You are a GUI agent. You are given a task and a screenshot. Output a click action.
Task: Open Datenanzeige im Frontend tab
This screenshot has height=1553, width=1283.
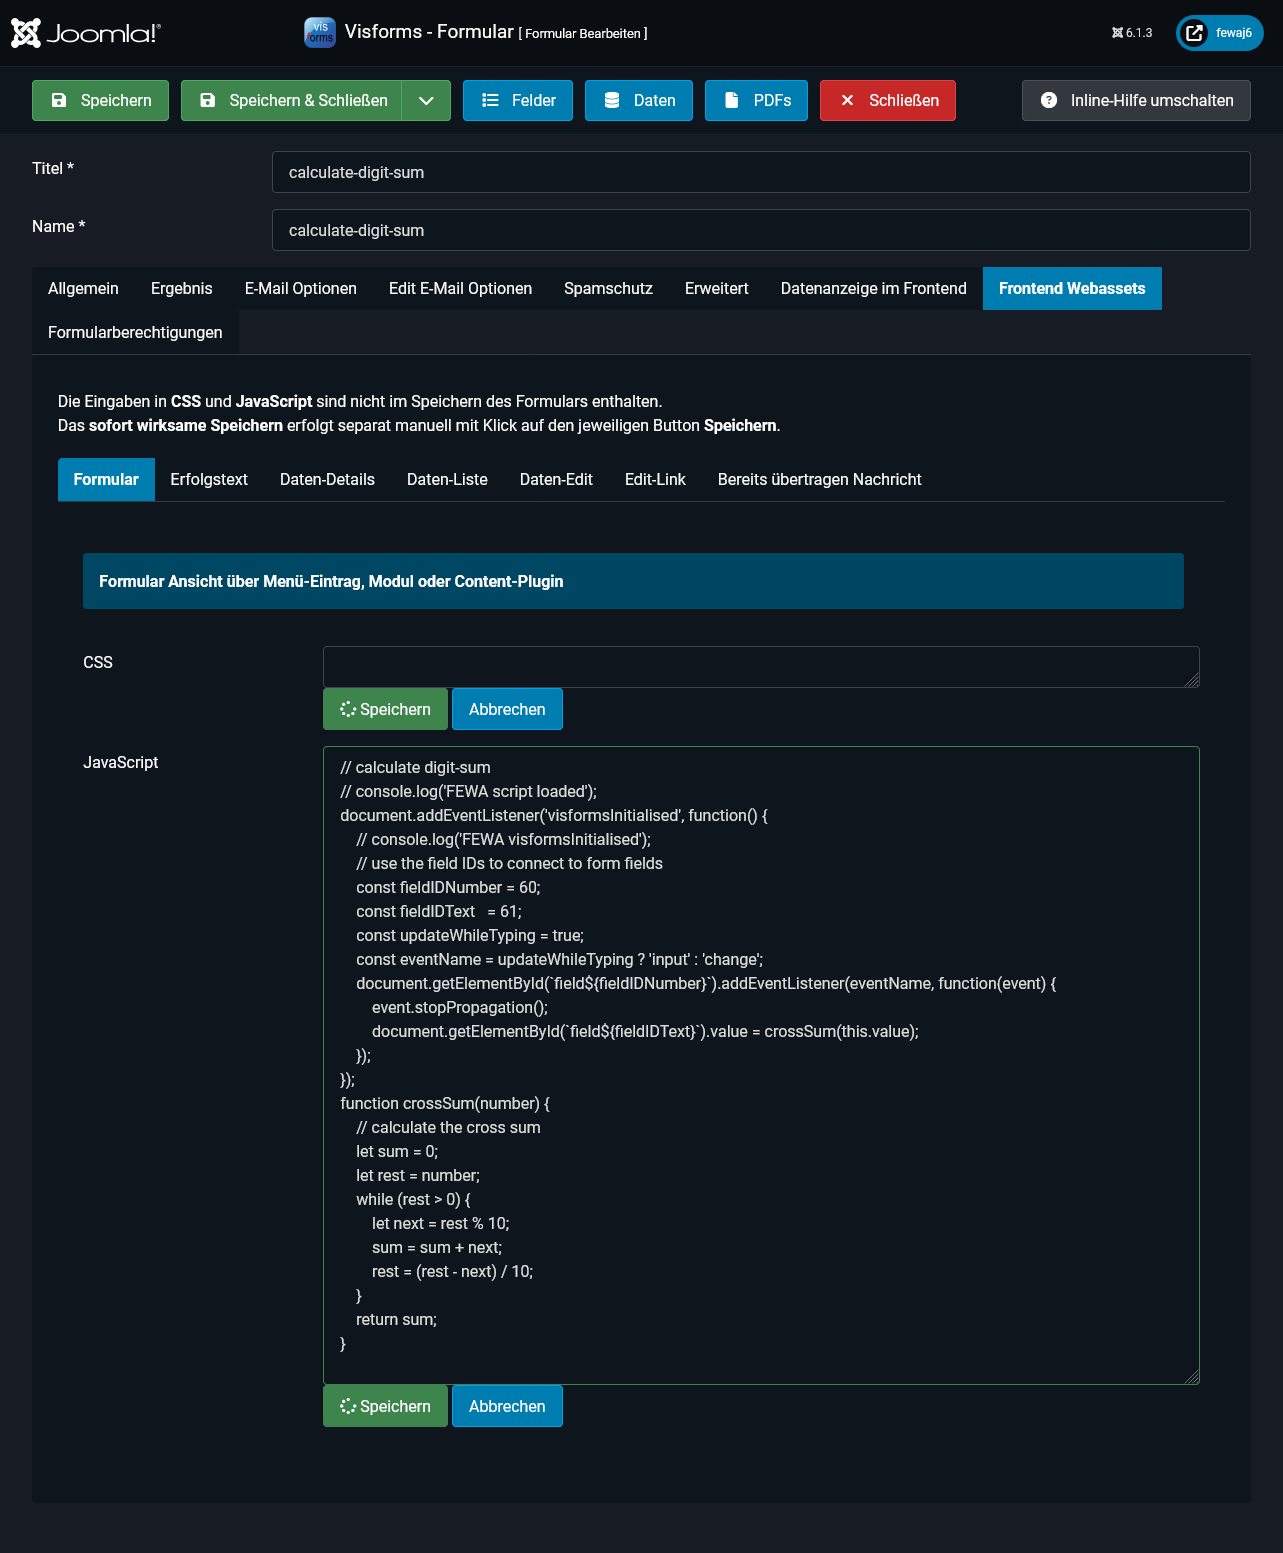pyautogui.click(x=874, y=288)
